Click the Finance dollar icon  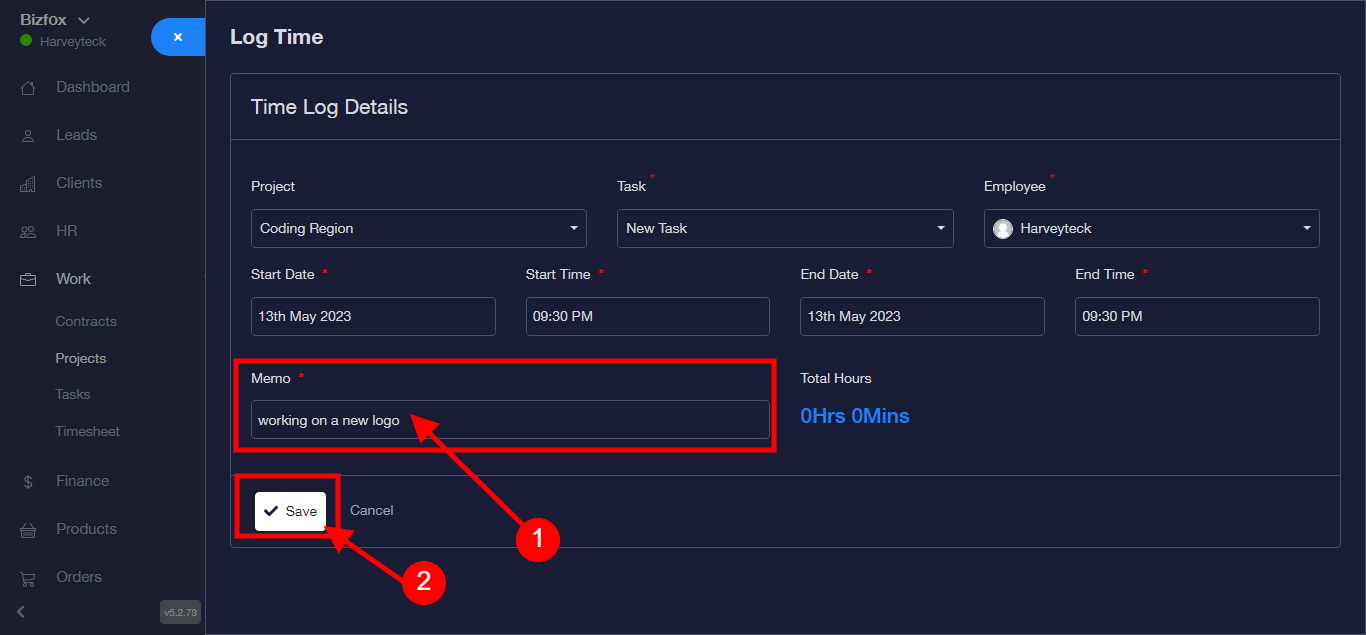pos(28,482)
